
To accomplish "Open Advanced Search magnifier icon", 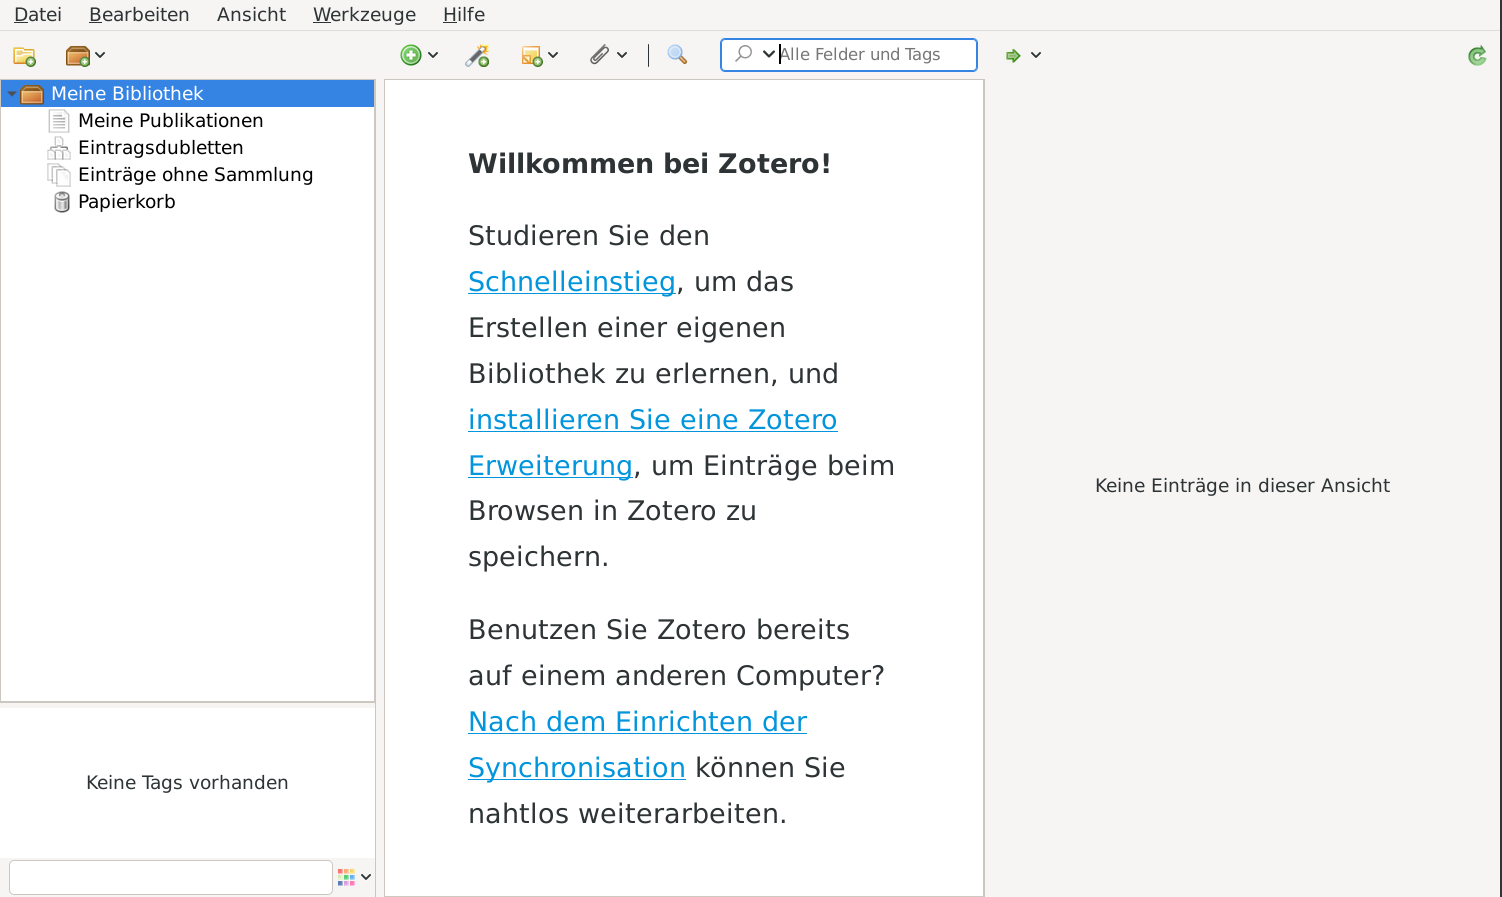I will (x=677, y=55).
